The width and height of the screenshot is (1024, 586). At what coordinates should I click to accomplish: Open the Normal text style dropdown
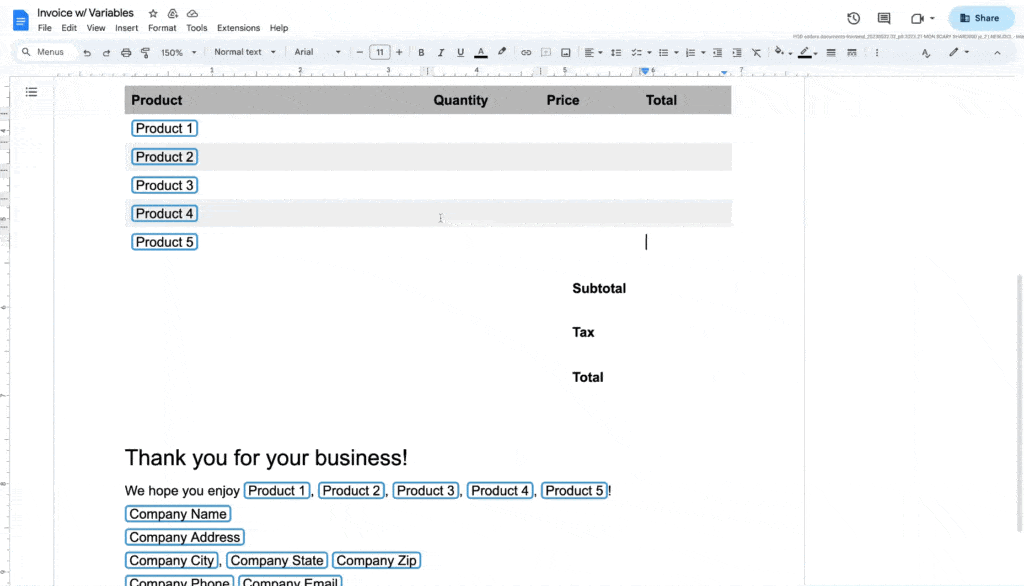245,52
